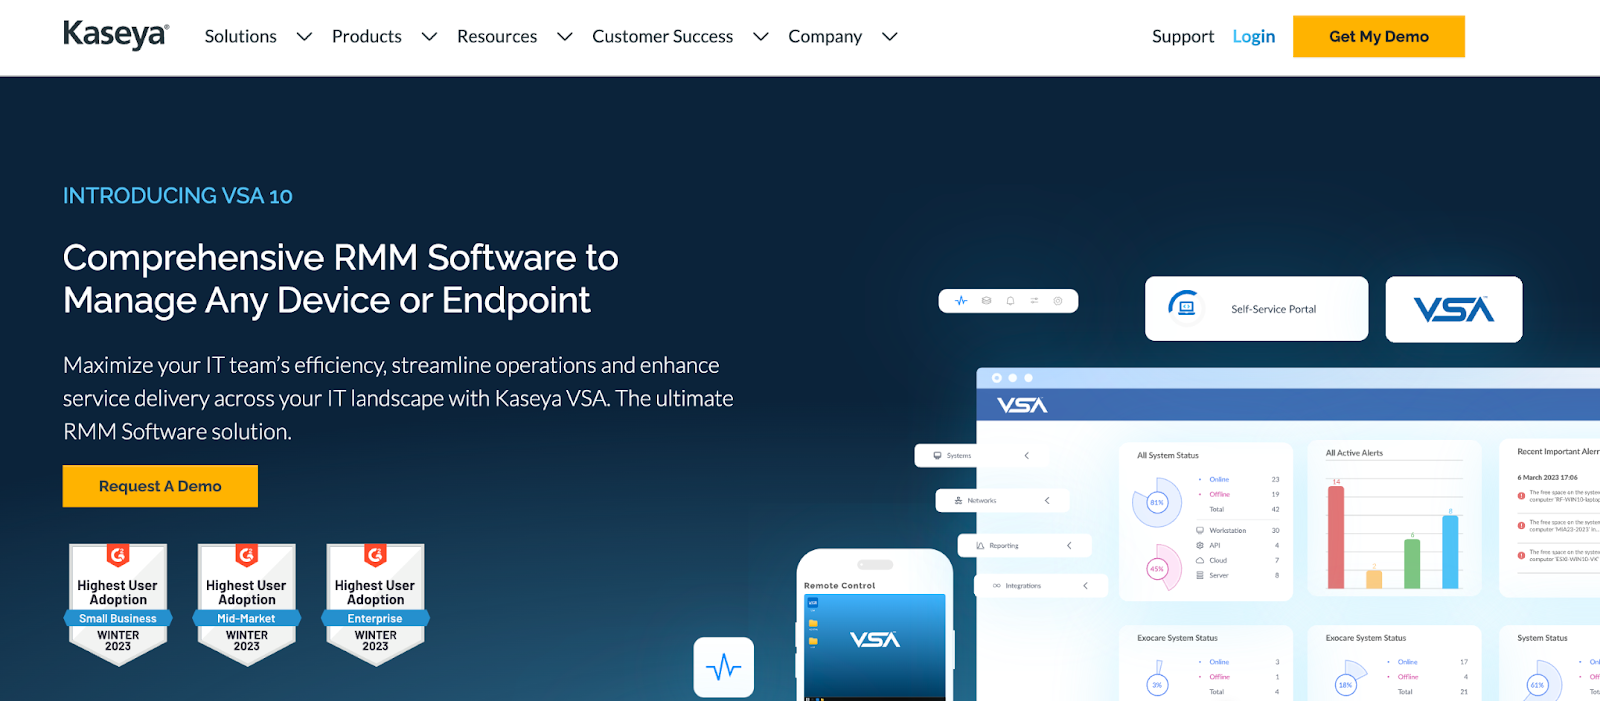Click the Reporting chart icon

(x=980, y=546)
